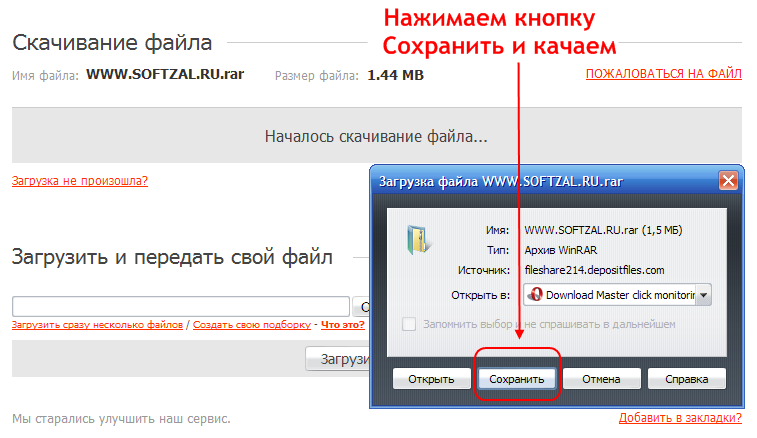Select file name WWW.SOFTZAL.RU.rar on page
757x438 pixels.
[x=165, y=74]
